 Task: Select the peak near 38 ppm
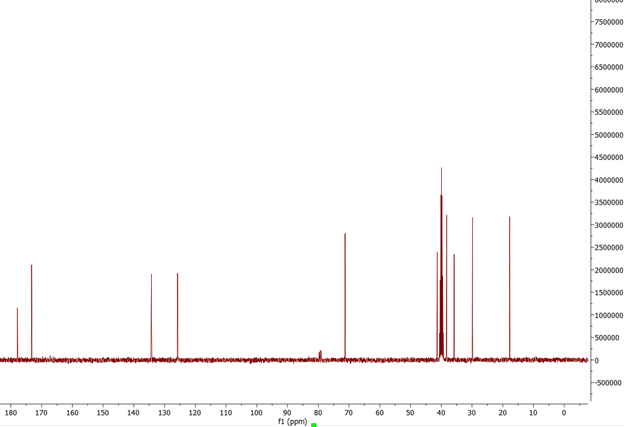click(447, 287)
